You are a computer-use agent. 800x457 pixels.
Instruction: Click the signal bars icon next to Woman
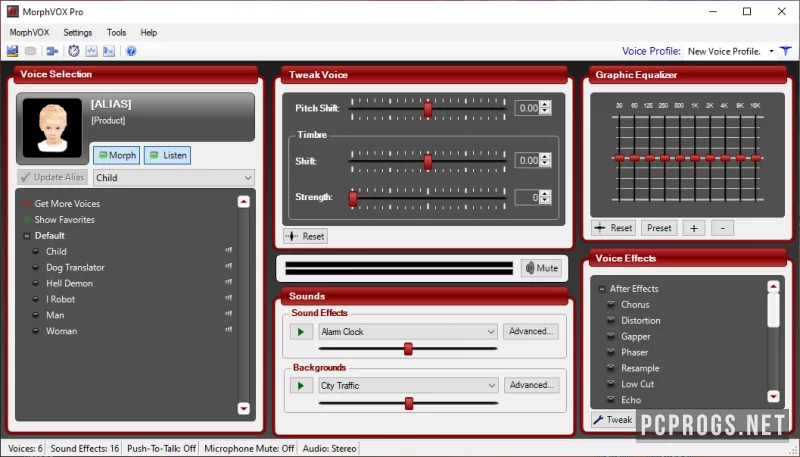click(x=229, y=329)
